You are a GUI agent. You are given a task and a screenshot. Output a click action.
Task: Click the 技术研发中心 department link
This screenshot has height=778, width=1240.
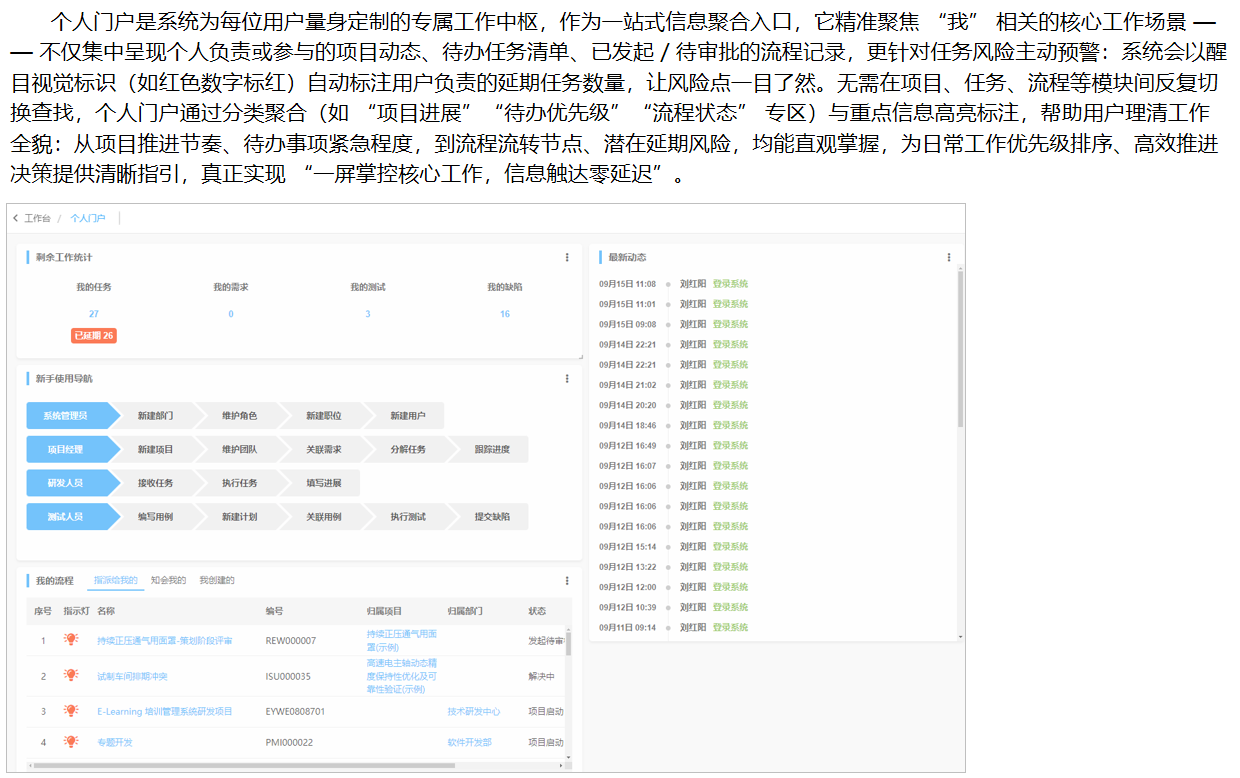(x=475, y=712)
